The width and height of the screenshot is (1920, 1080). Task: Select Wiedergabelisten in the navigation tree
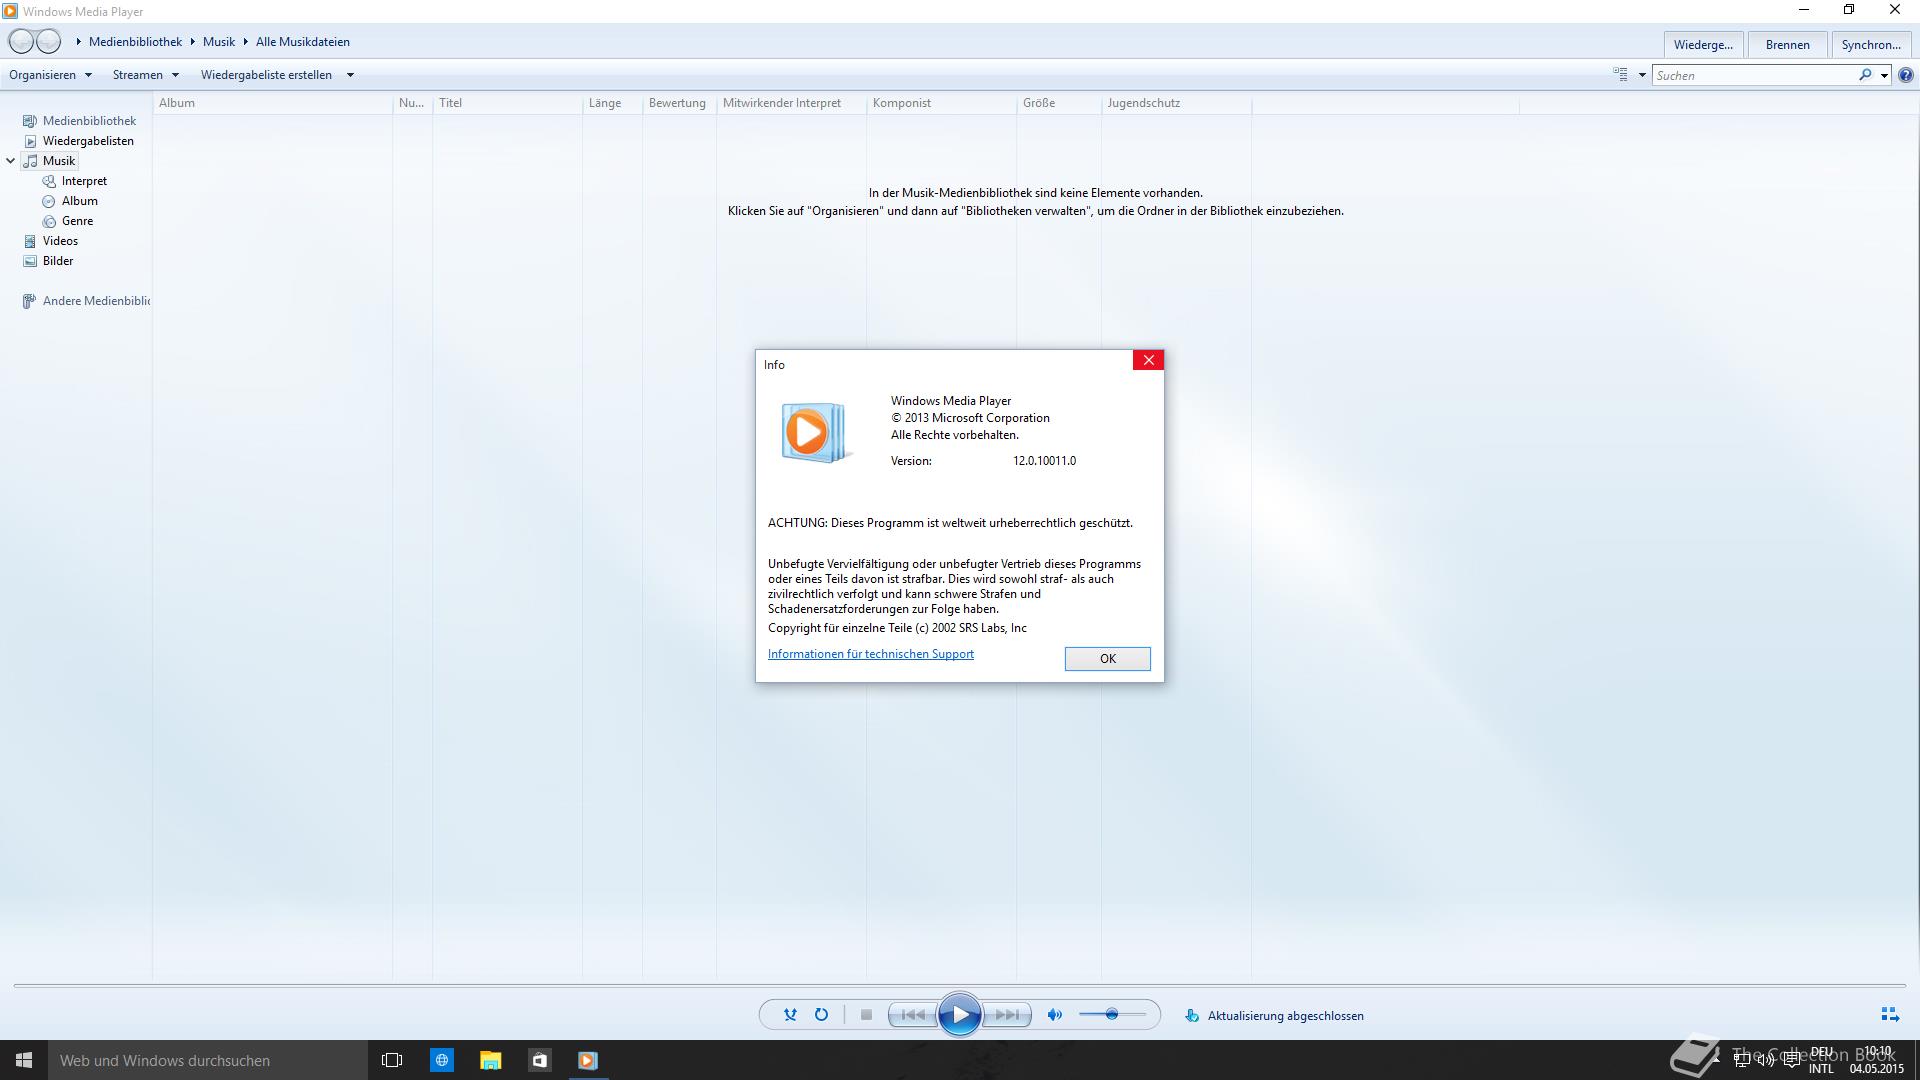88,141
